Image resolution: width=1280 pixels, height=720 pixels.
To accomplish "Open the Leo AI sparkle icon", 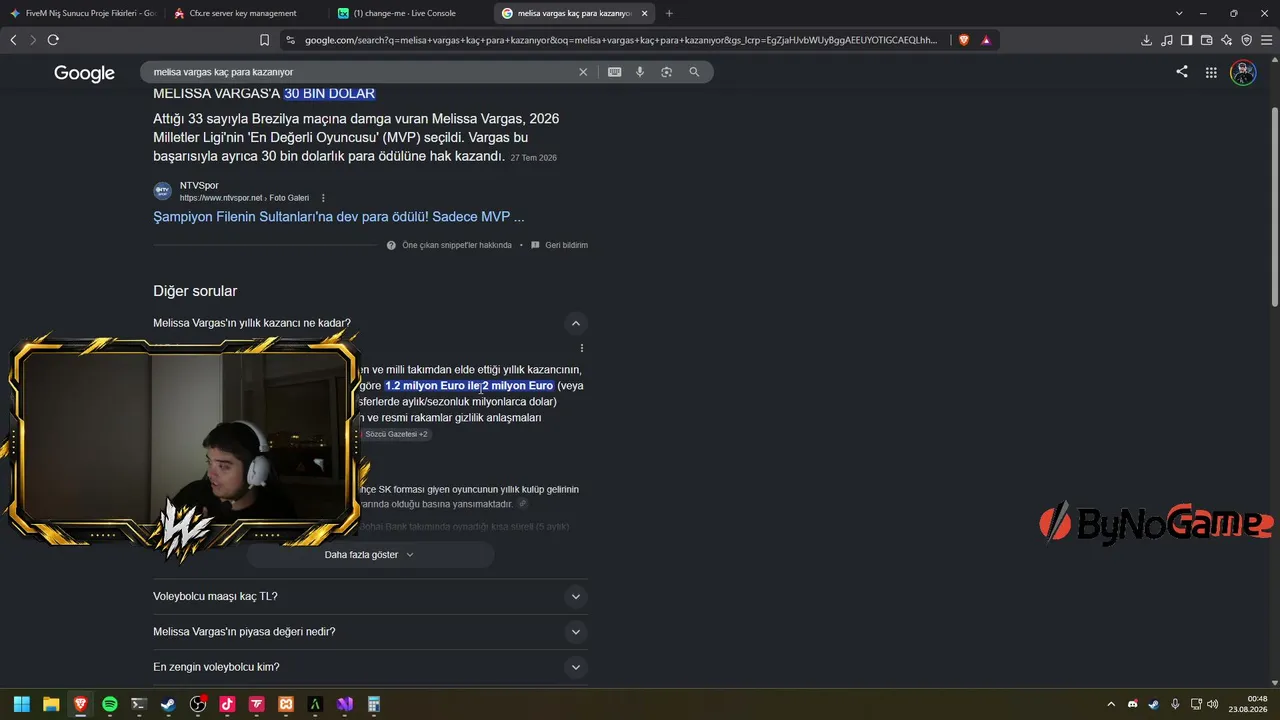I will tap(1226, 40).
